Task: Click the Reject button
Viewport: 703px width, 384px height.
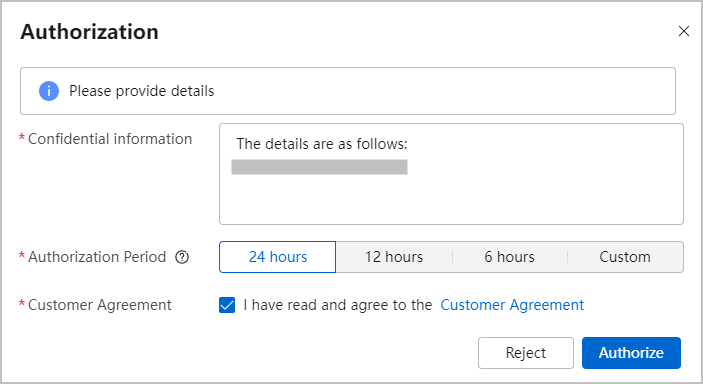Action: (526, 353)
